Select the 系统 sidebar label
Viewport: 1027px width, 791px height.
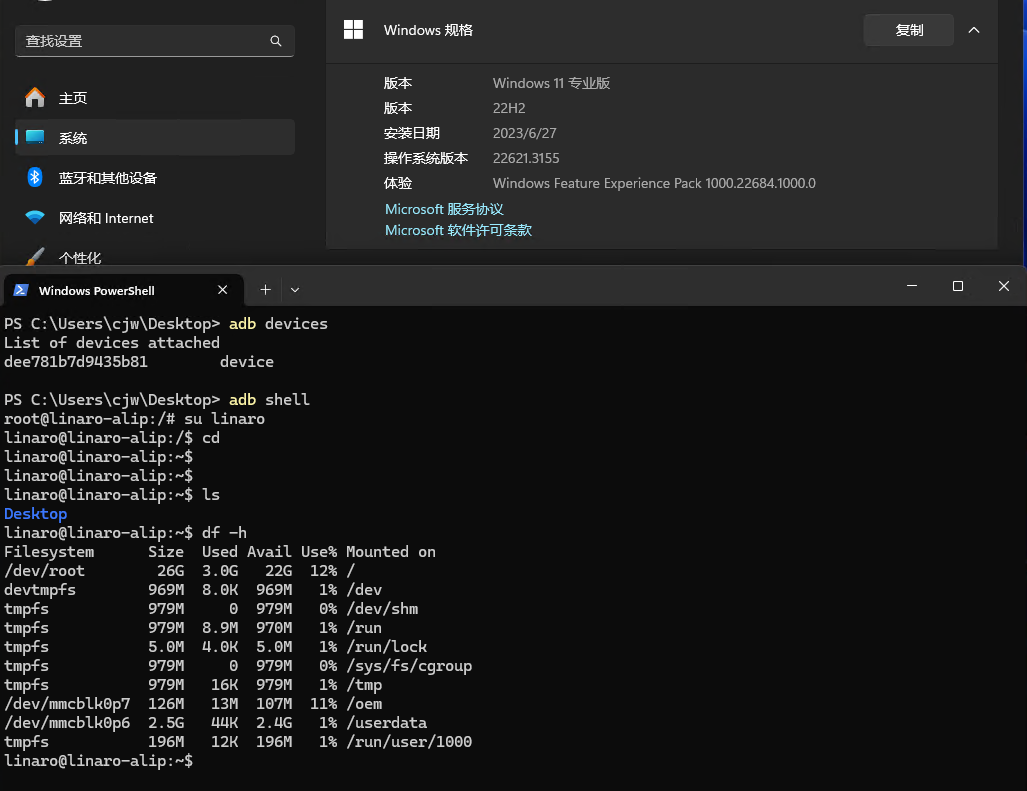[73, 138]
